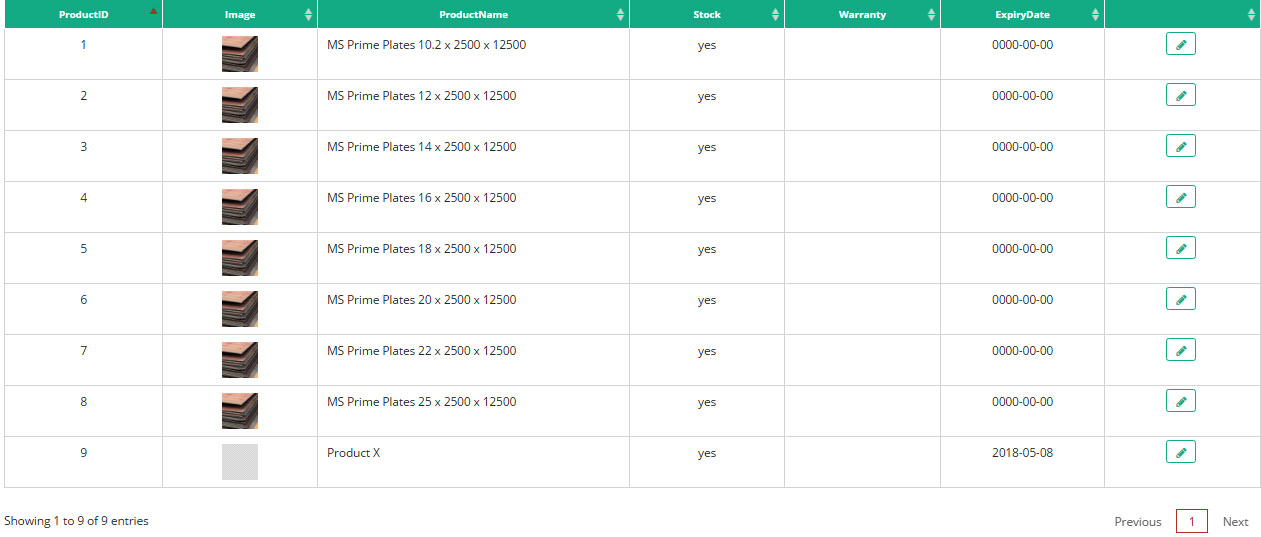
Task: Click edit icon for product 6
Action: pos(1181,299)
